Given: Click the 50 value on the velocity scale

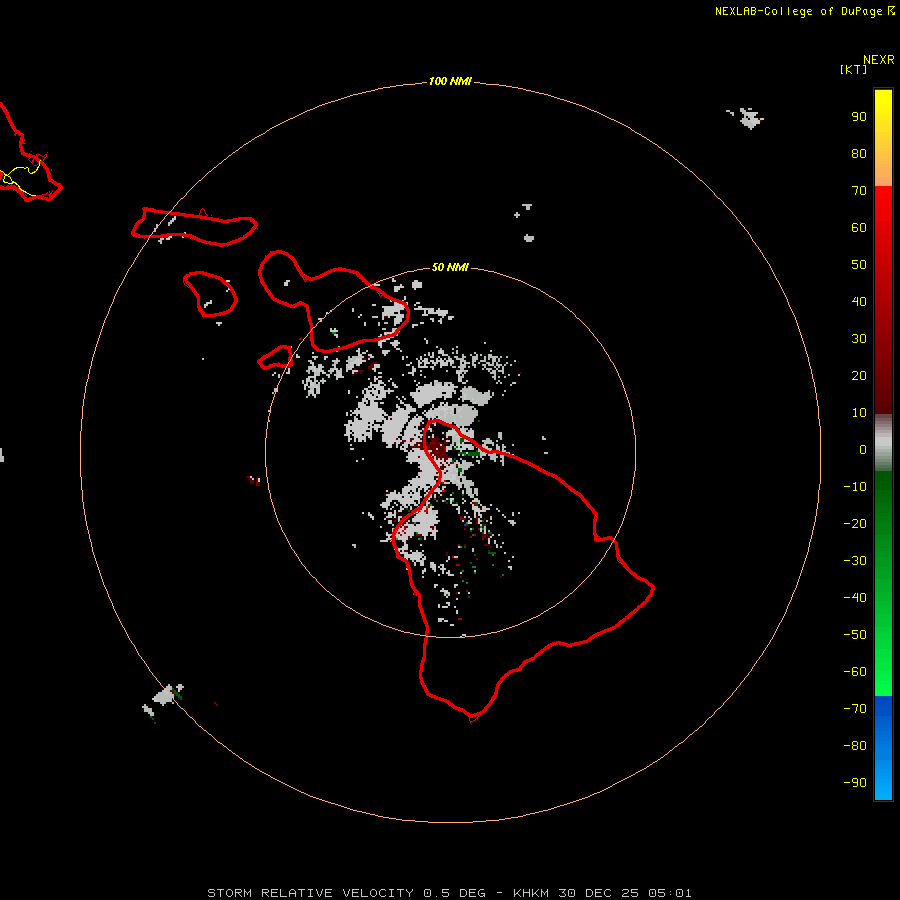Looking at the screenshot, I should point(859,265).
